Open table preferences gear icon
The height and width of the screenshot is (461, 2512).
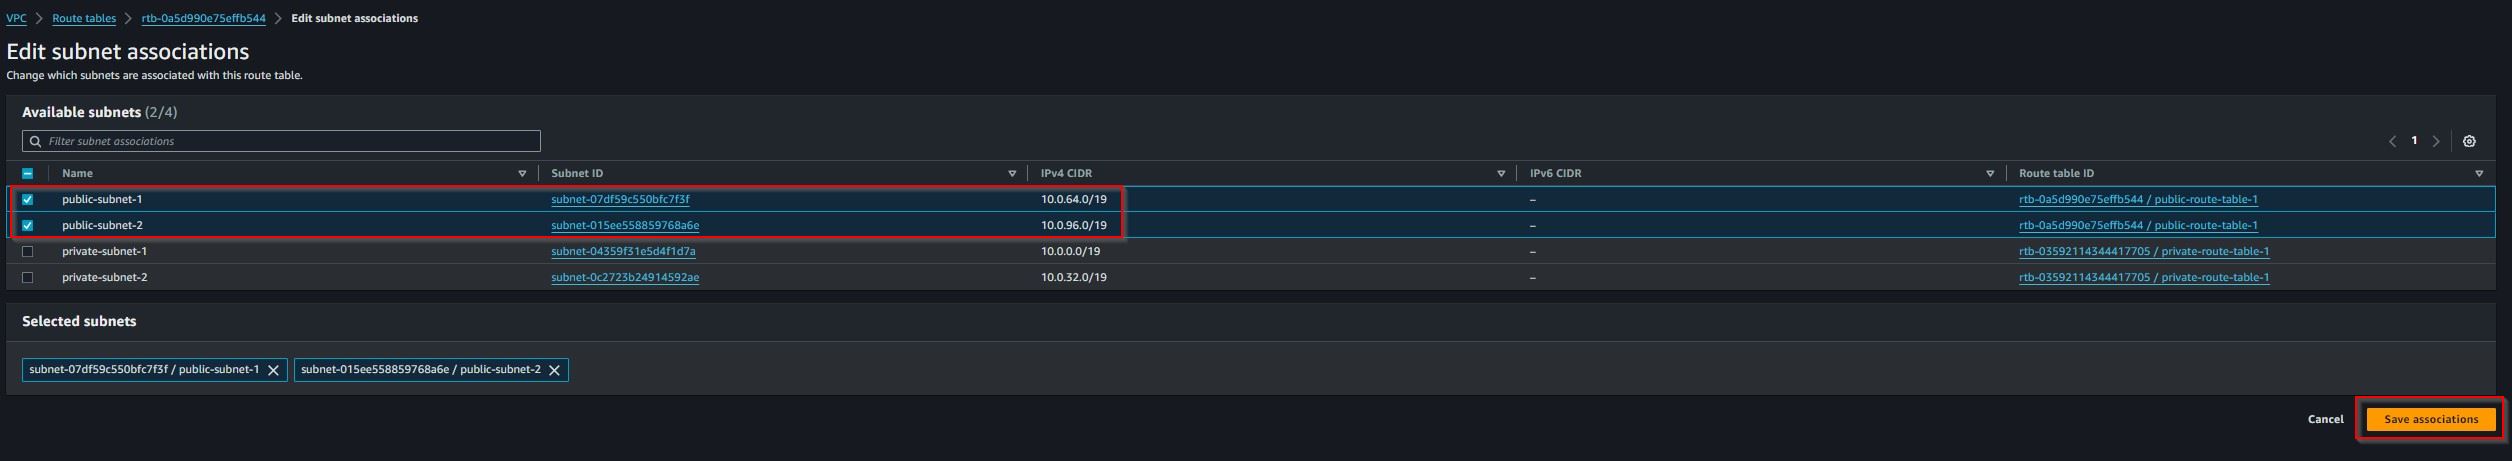click(2469, 141)
